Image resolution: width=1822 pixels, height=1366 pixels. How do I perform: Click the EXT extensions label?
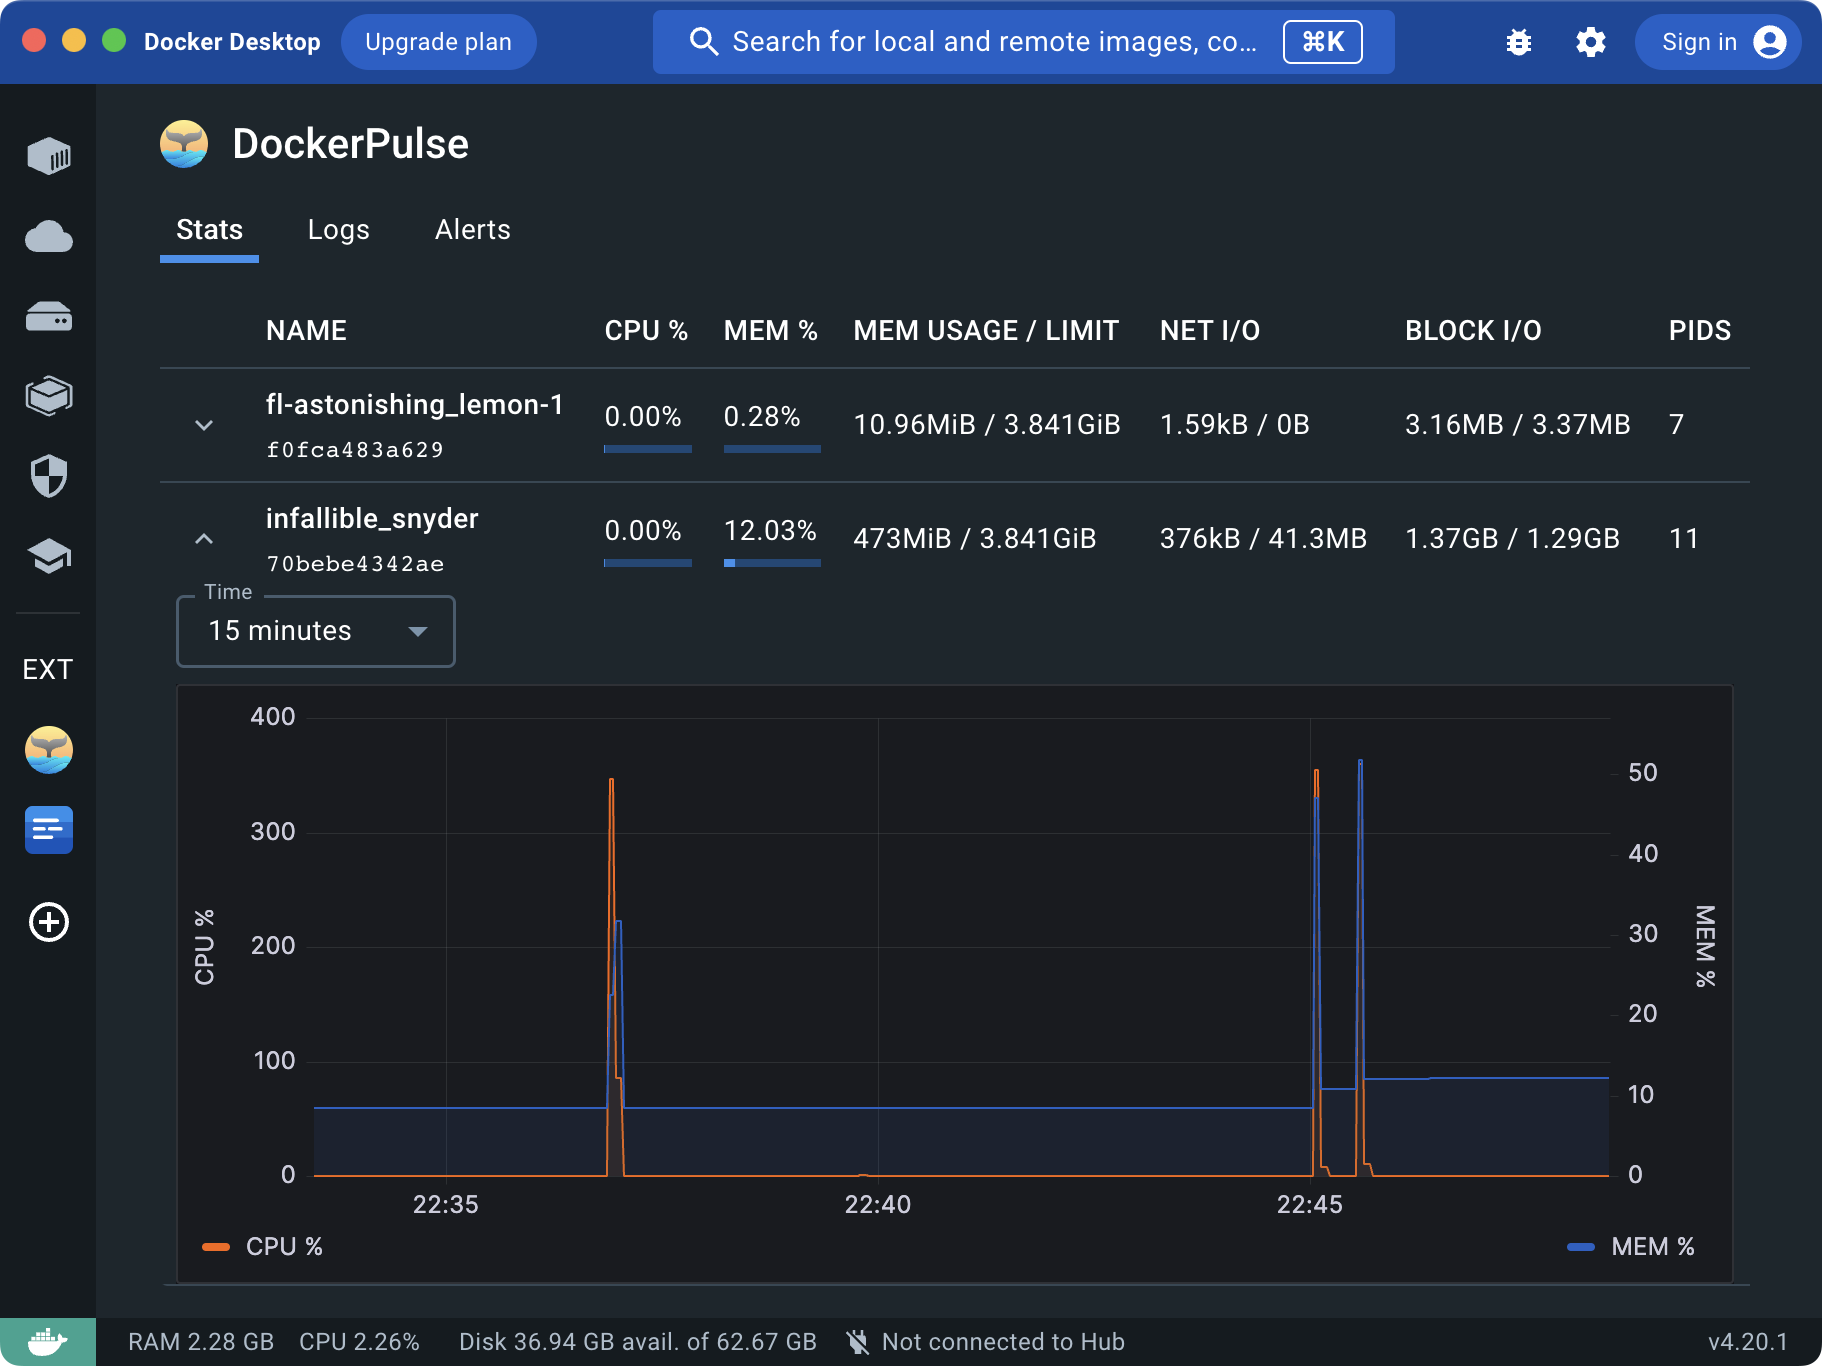pos(48,670)
